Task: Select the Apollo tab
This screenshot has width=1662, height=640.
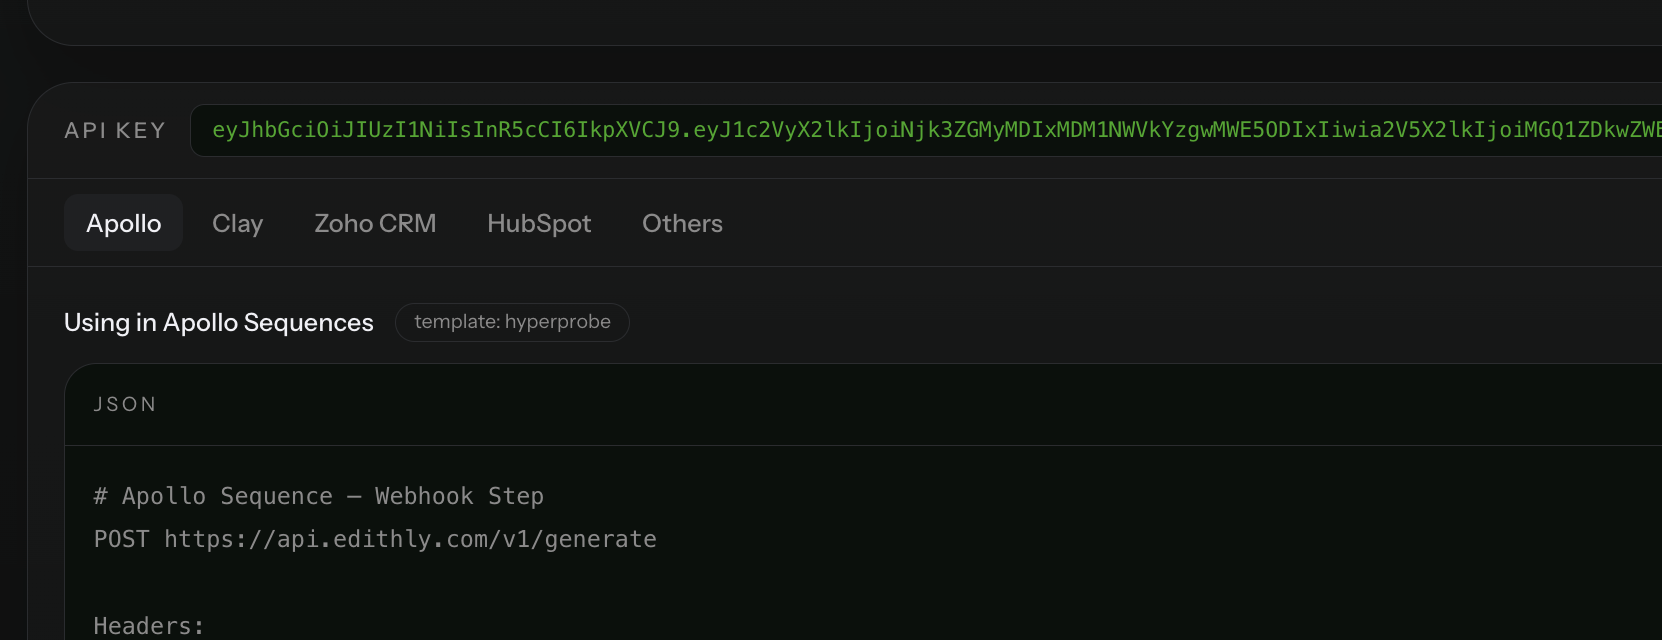Action: (x=123, y=223)
